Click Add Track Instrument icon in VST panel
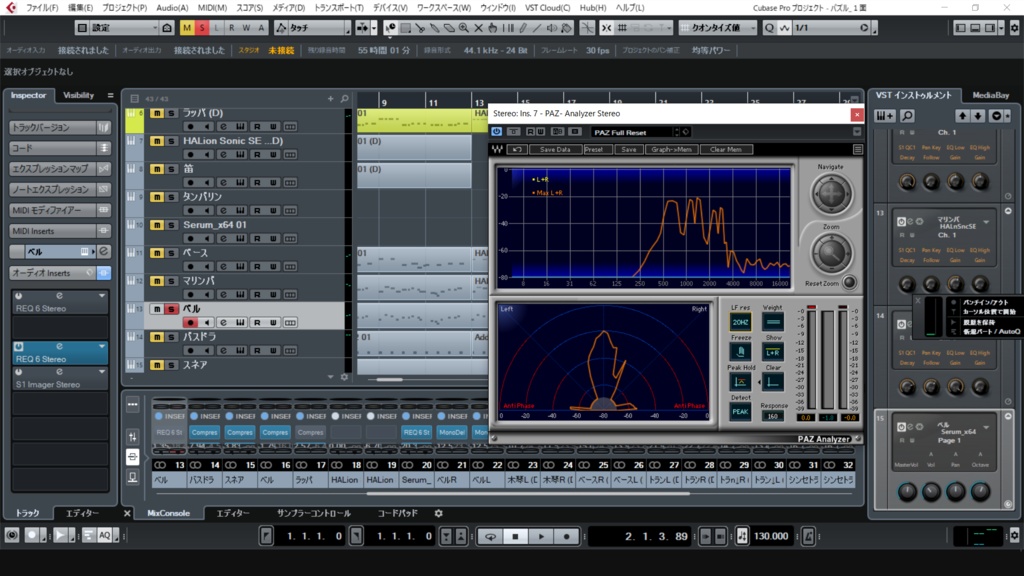This screenshot has width=1024, height=576. point(885,116)
